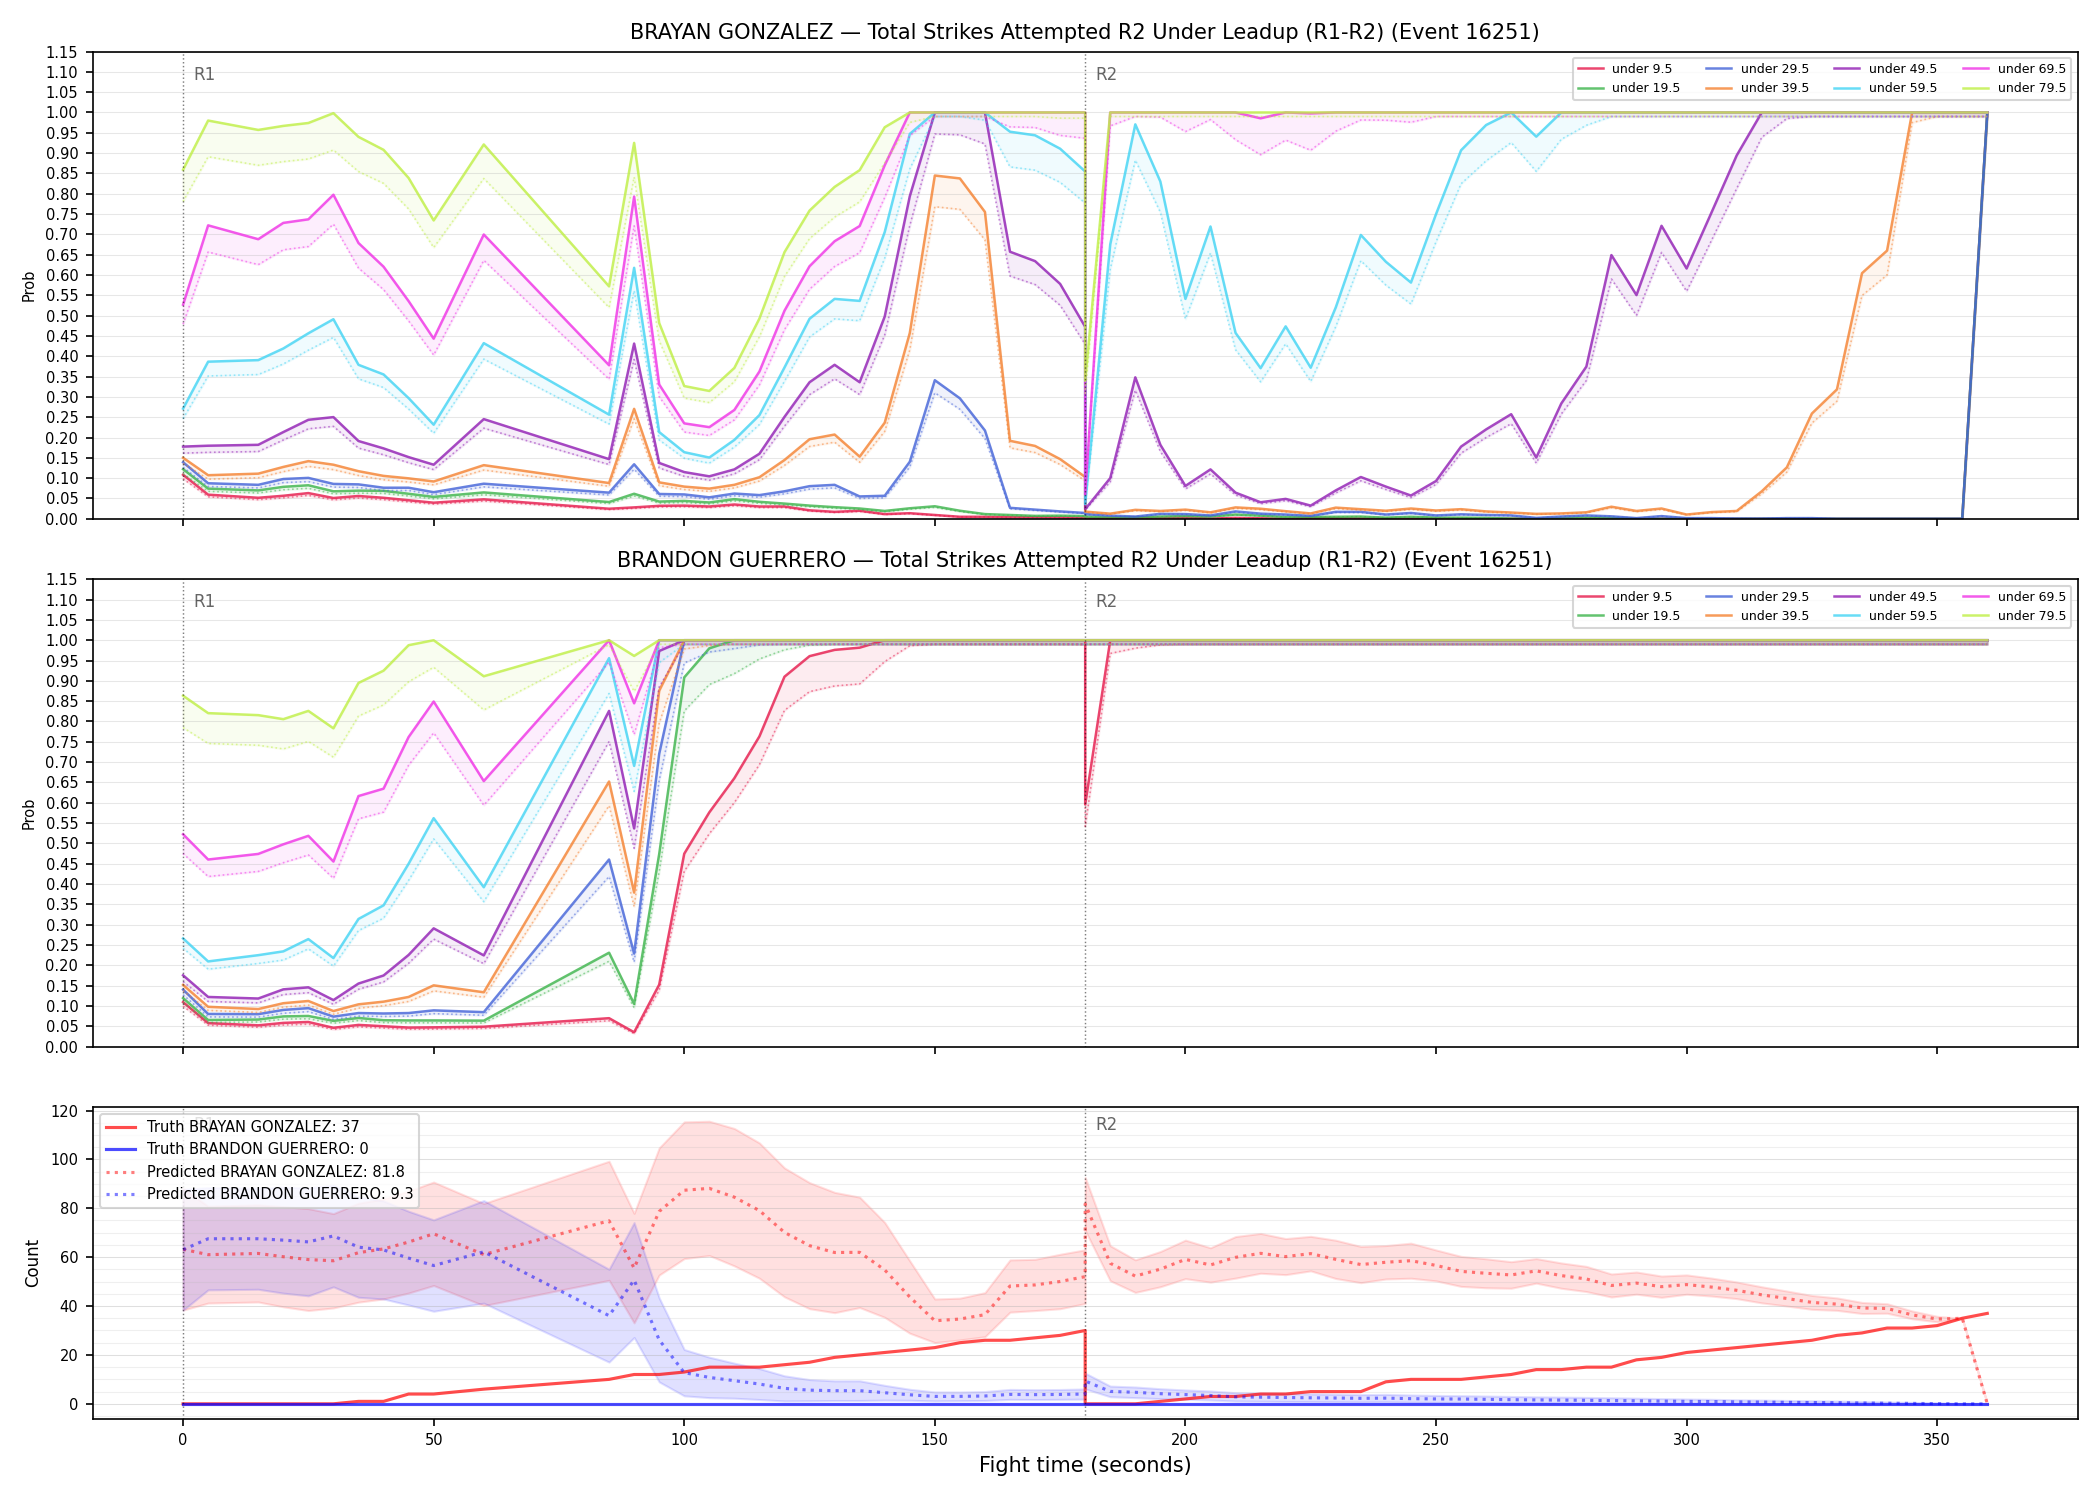Select 'under 19.5' in Gonzalez chart legend

(x=1628, y=88)
